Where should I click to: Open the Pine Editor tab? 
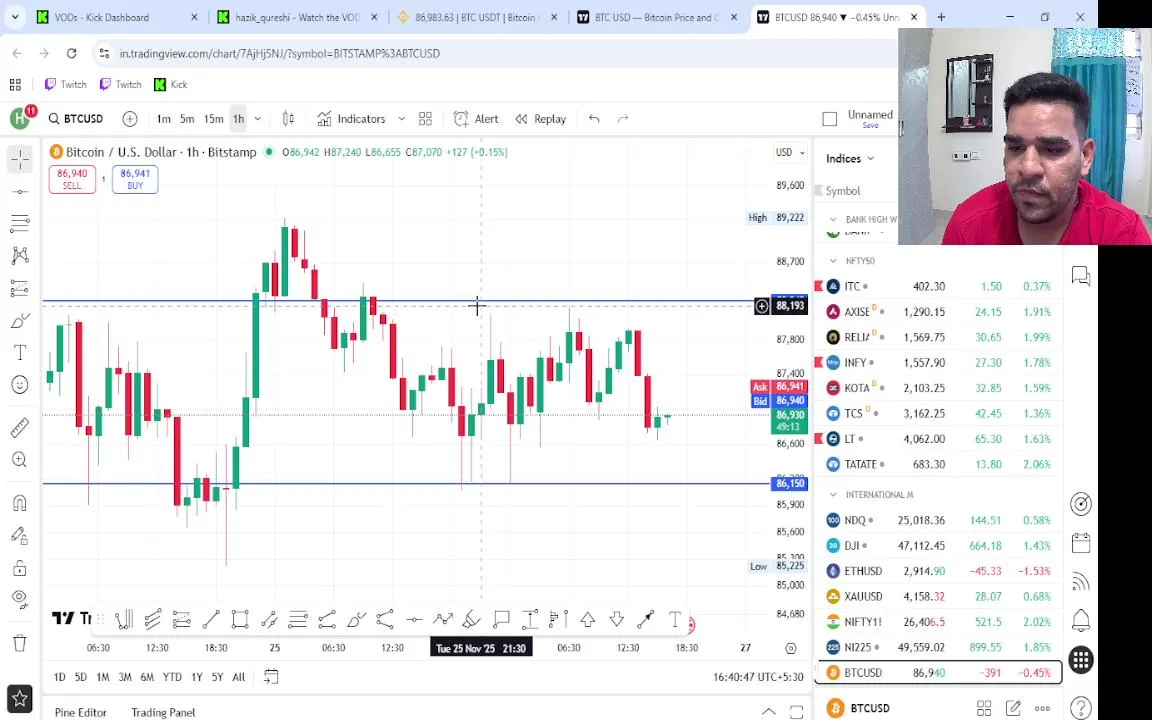tap(81, 713)
